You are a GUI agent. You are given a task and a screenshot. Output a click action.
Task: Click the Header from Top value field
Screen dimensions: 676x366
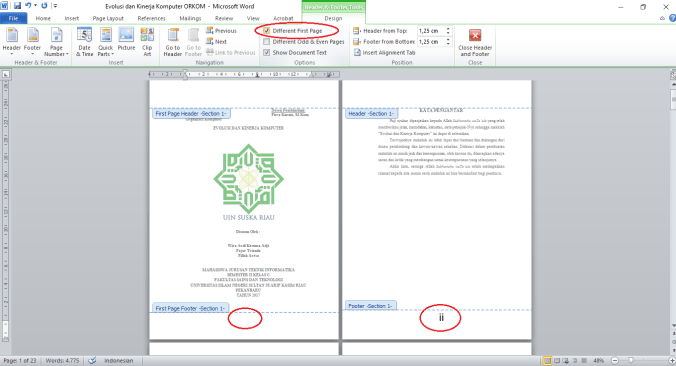(431, 31)
